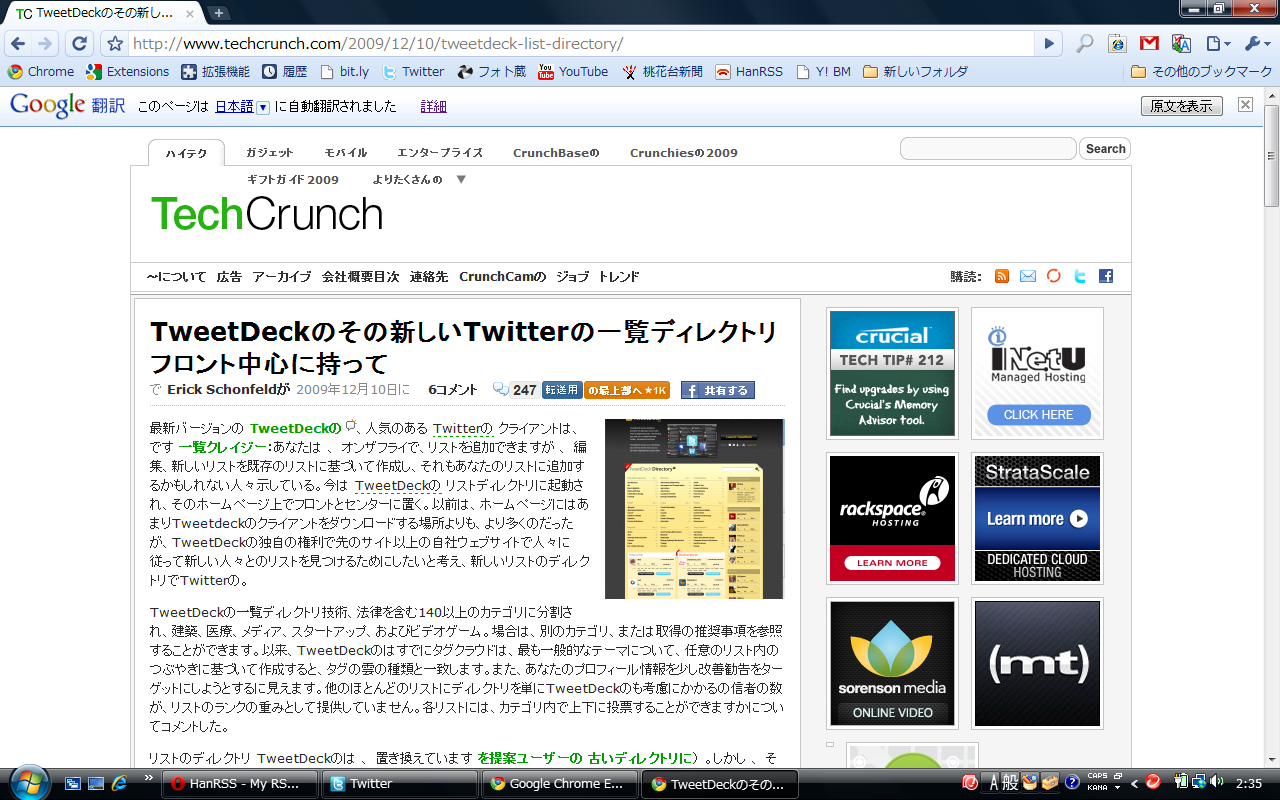Close the Google translate bar
The width and height of the screenshot is (1280, 800).
point(1245,104)
